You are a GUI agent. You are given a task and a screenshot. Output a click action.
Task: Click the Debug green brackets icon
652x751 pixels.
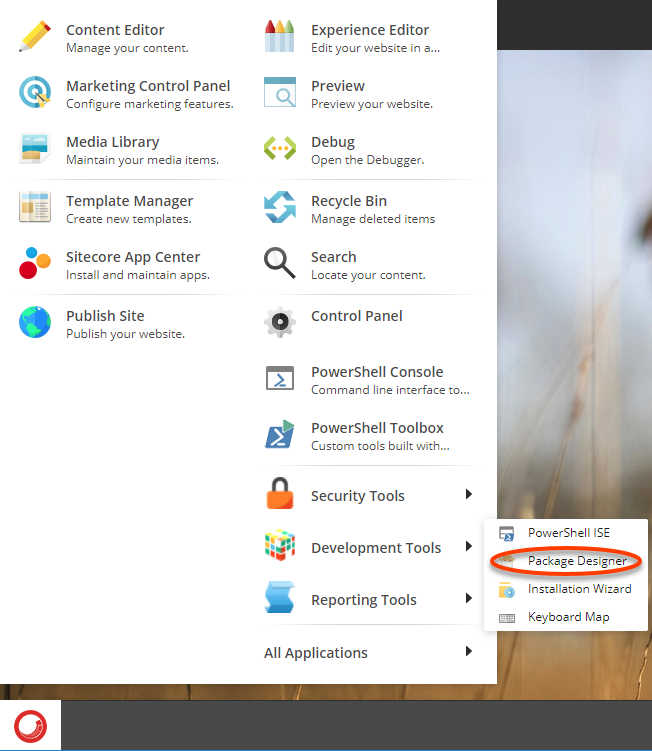tap(280, 148)
